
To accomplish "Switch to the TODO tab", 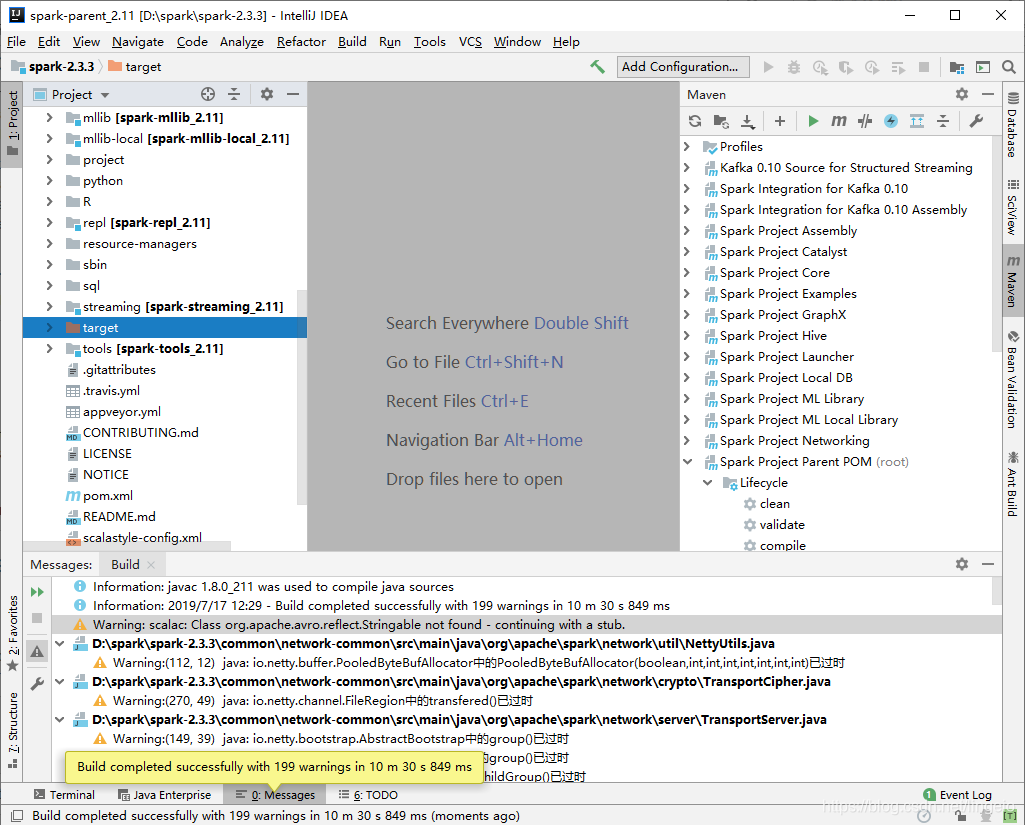I will 368,795.
